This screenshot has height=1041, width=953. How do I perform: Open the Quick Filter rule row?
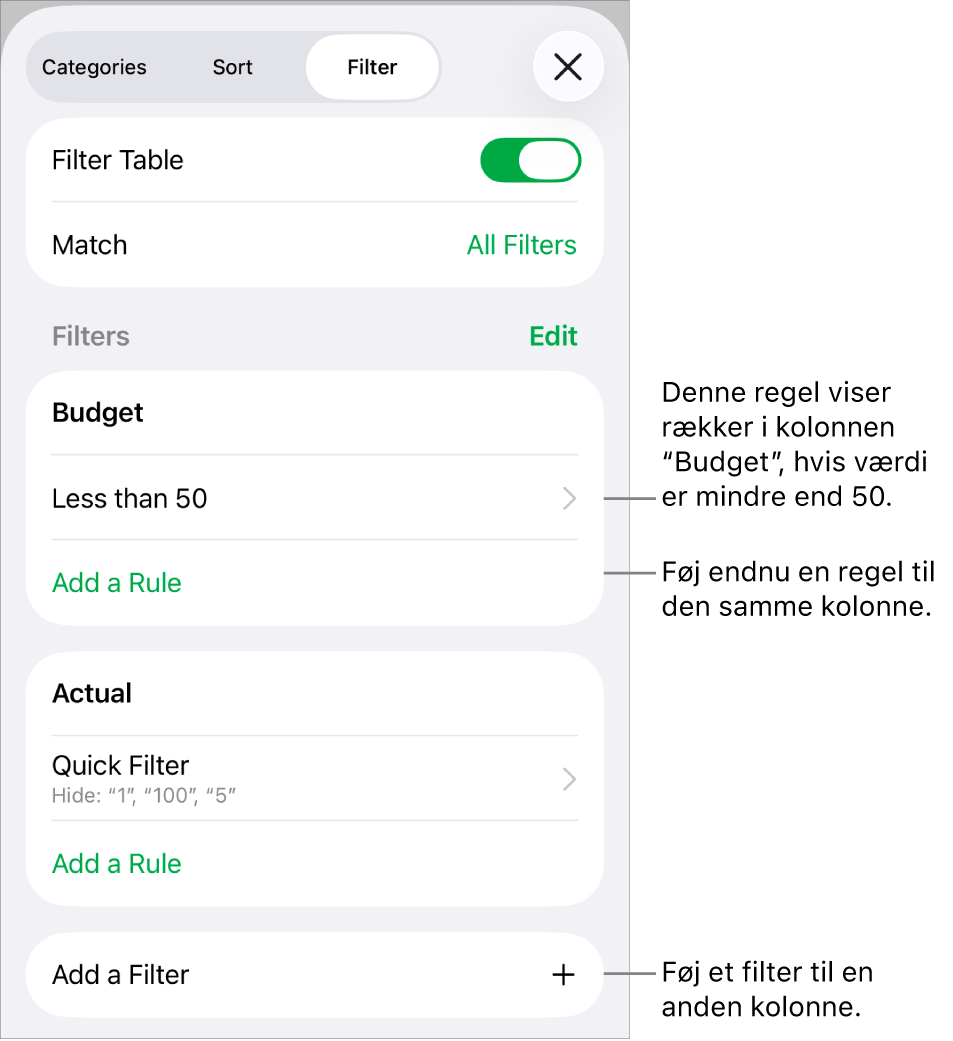click(315, 778)
